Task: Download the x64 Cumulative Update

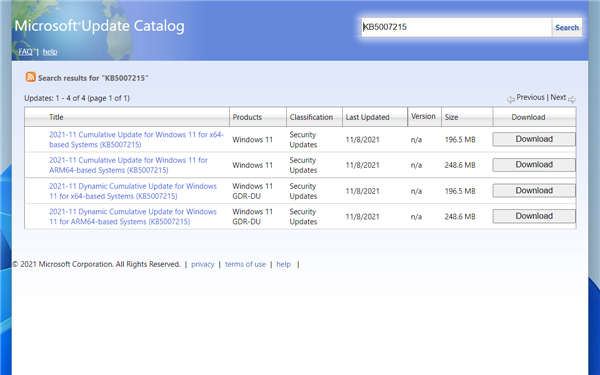Action: tap(534, 139)
